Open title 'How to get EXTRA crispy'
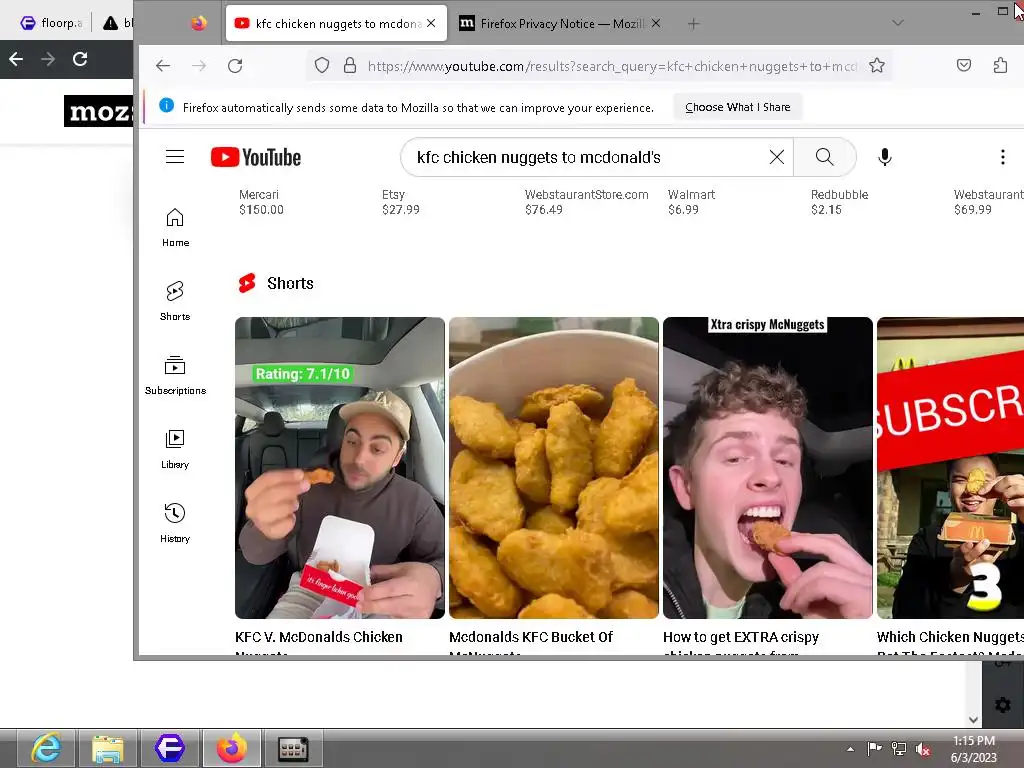The width and height of the screenshot is (1024, 768). (x=741, y=637)
